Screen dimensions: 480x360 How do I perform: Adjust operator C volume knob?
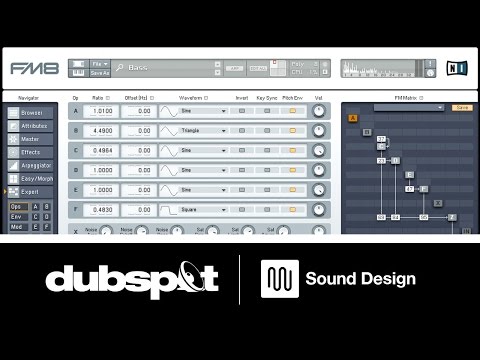click(x=319, y=150)
